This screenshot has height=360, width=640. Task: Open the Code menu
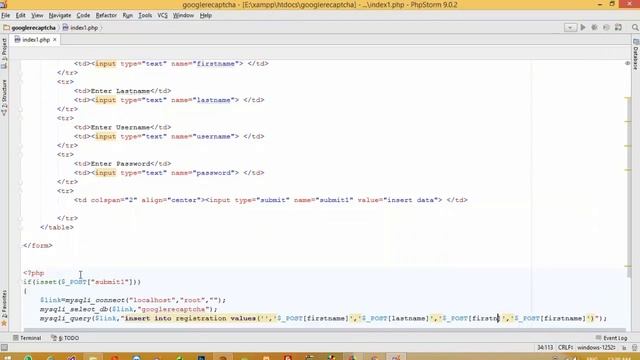click(x=83, y=15)
